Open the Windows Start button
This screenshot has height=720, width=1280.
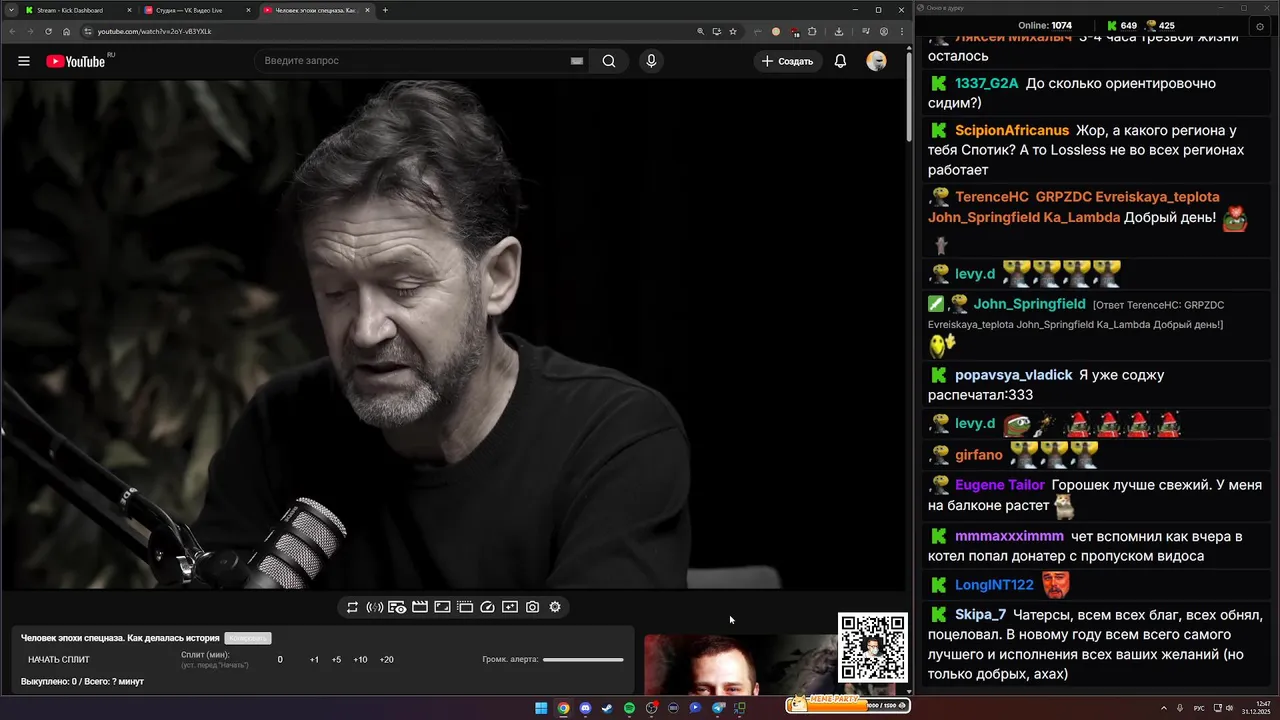[541, 708]
